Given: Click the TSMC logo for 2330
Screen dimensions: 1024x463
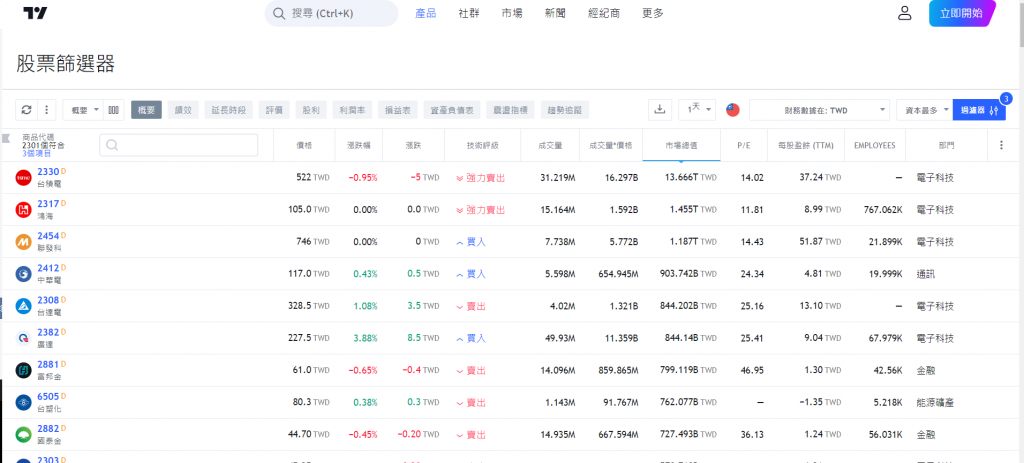Looking at the screenshot, I should pos(24,177).
